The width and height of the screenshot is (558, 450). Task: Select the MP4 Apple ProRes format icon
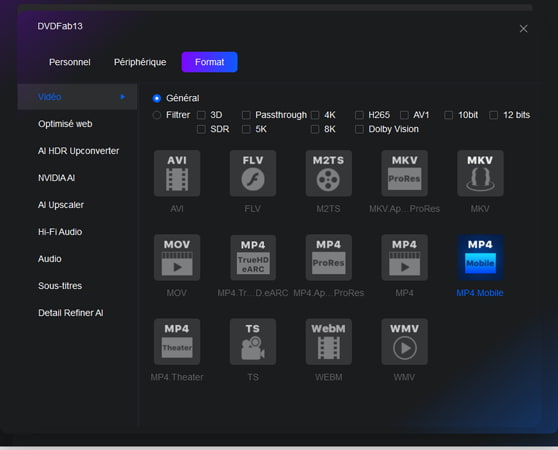pyautogui.click(x=328, y=258)
